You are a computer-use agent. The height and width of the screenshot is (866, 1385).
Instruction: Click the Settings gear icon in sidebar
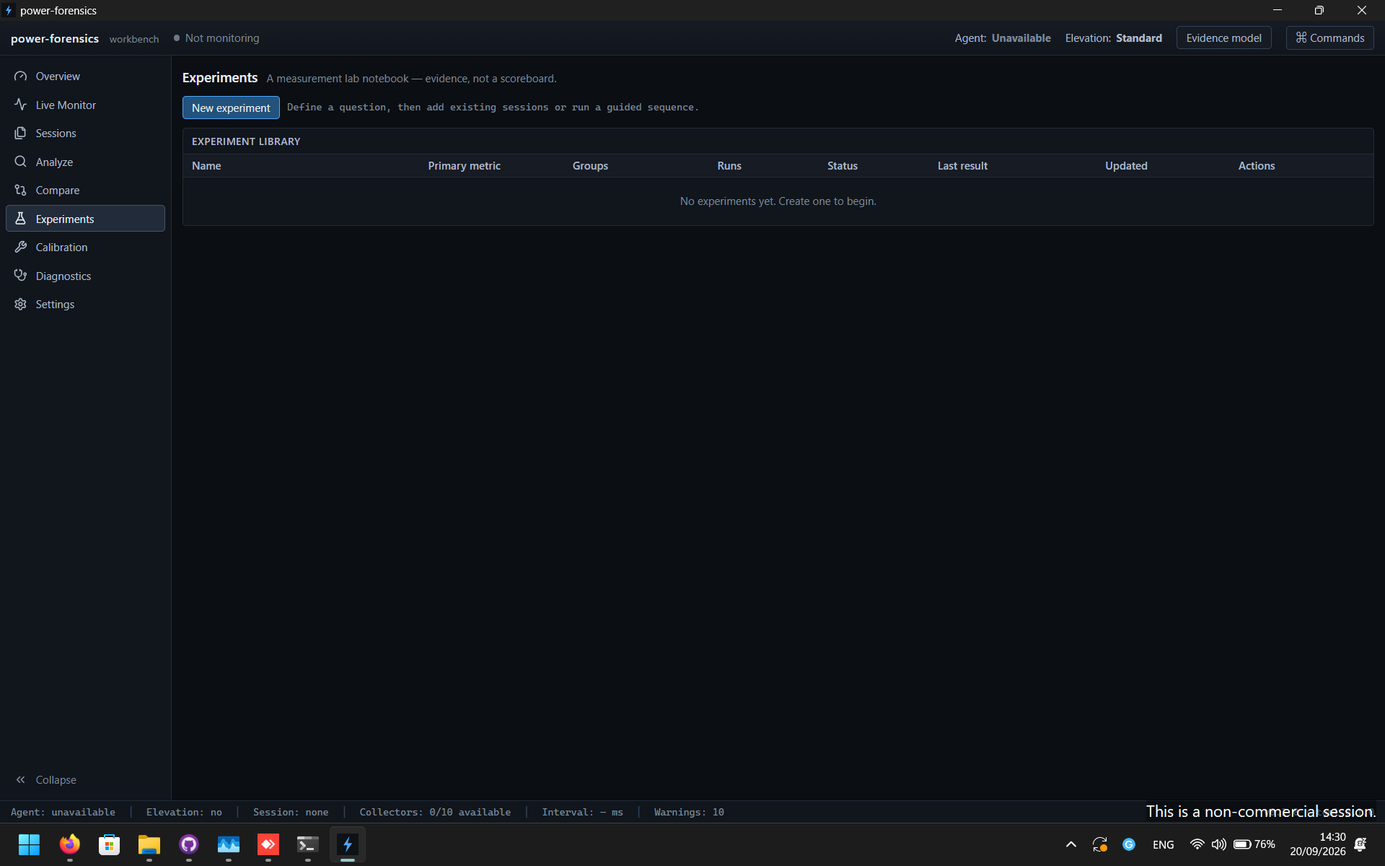(x=20, y=304)
